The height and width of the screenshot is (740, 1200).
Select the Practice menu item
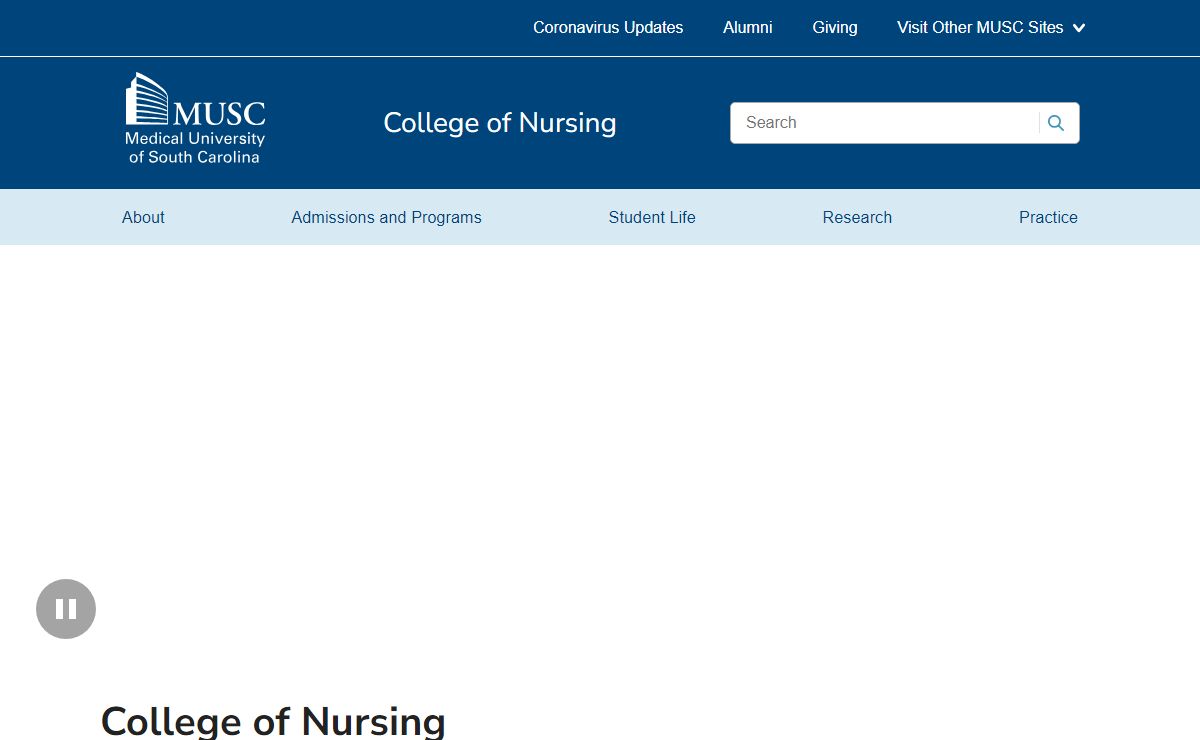tap(1048, 217)
